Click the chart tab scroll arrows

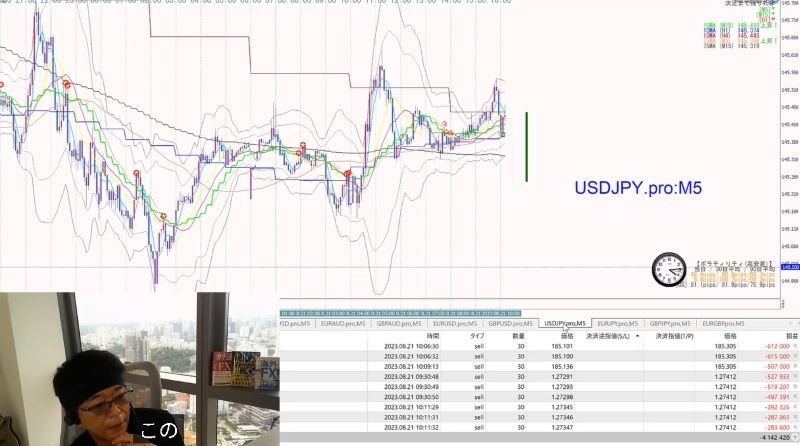point(793,324)
